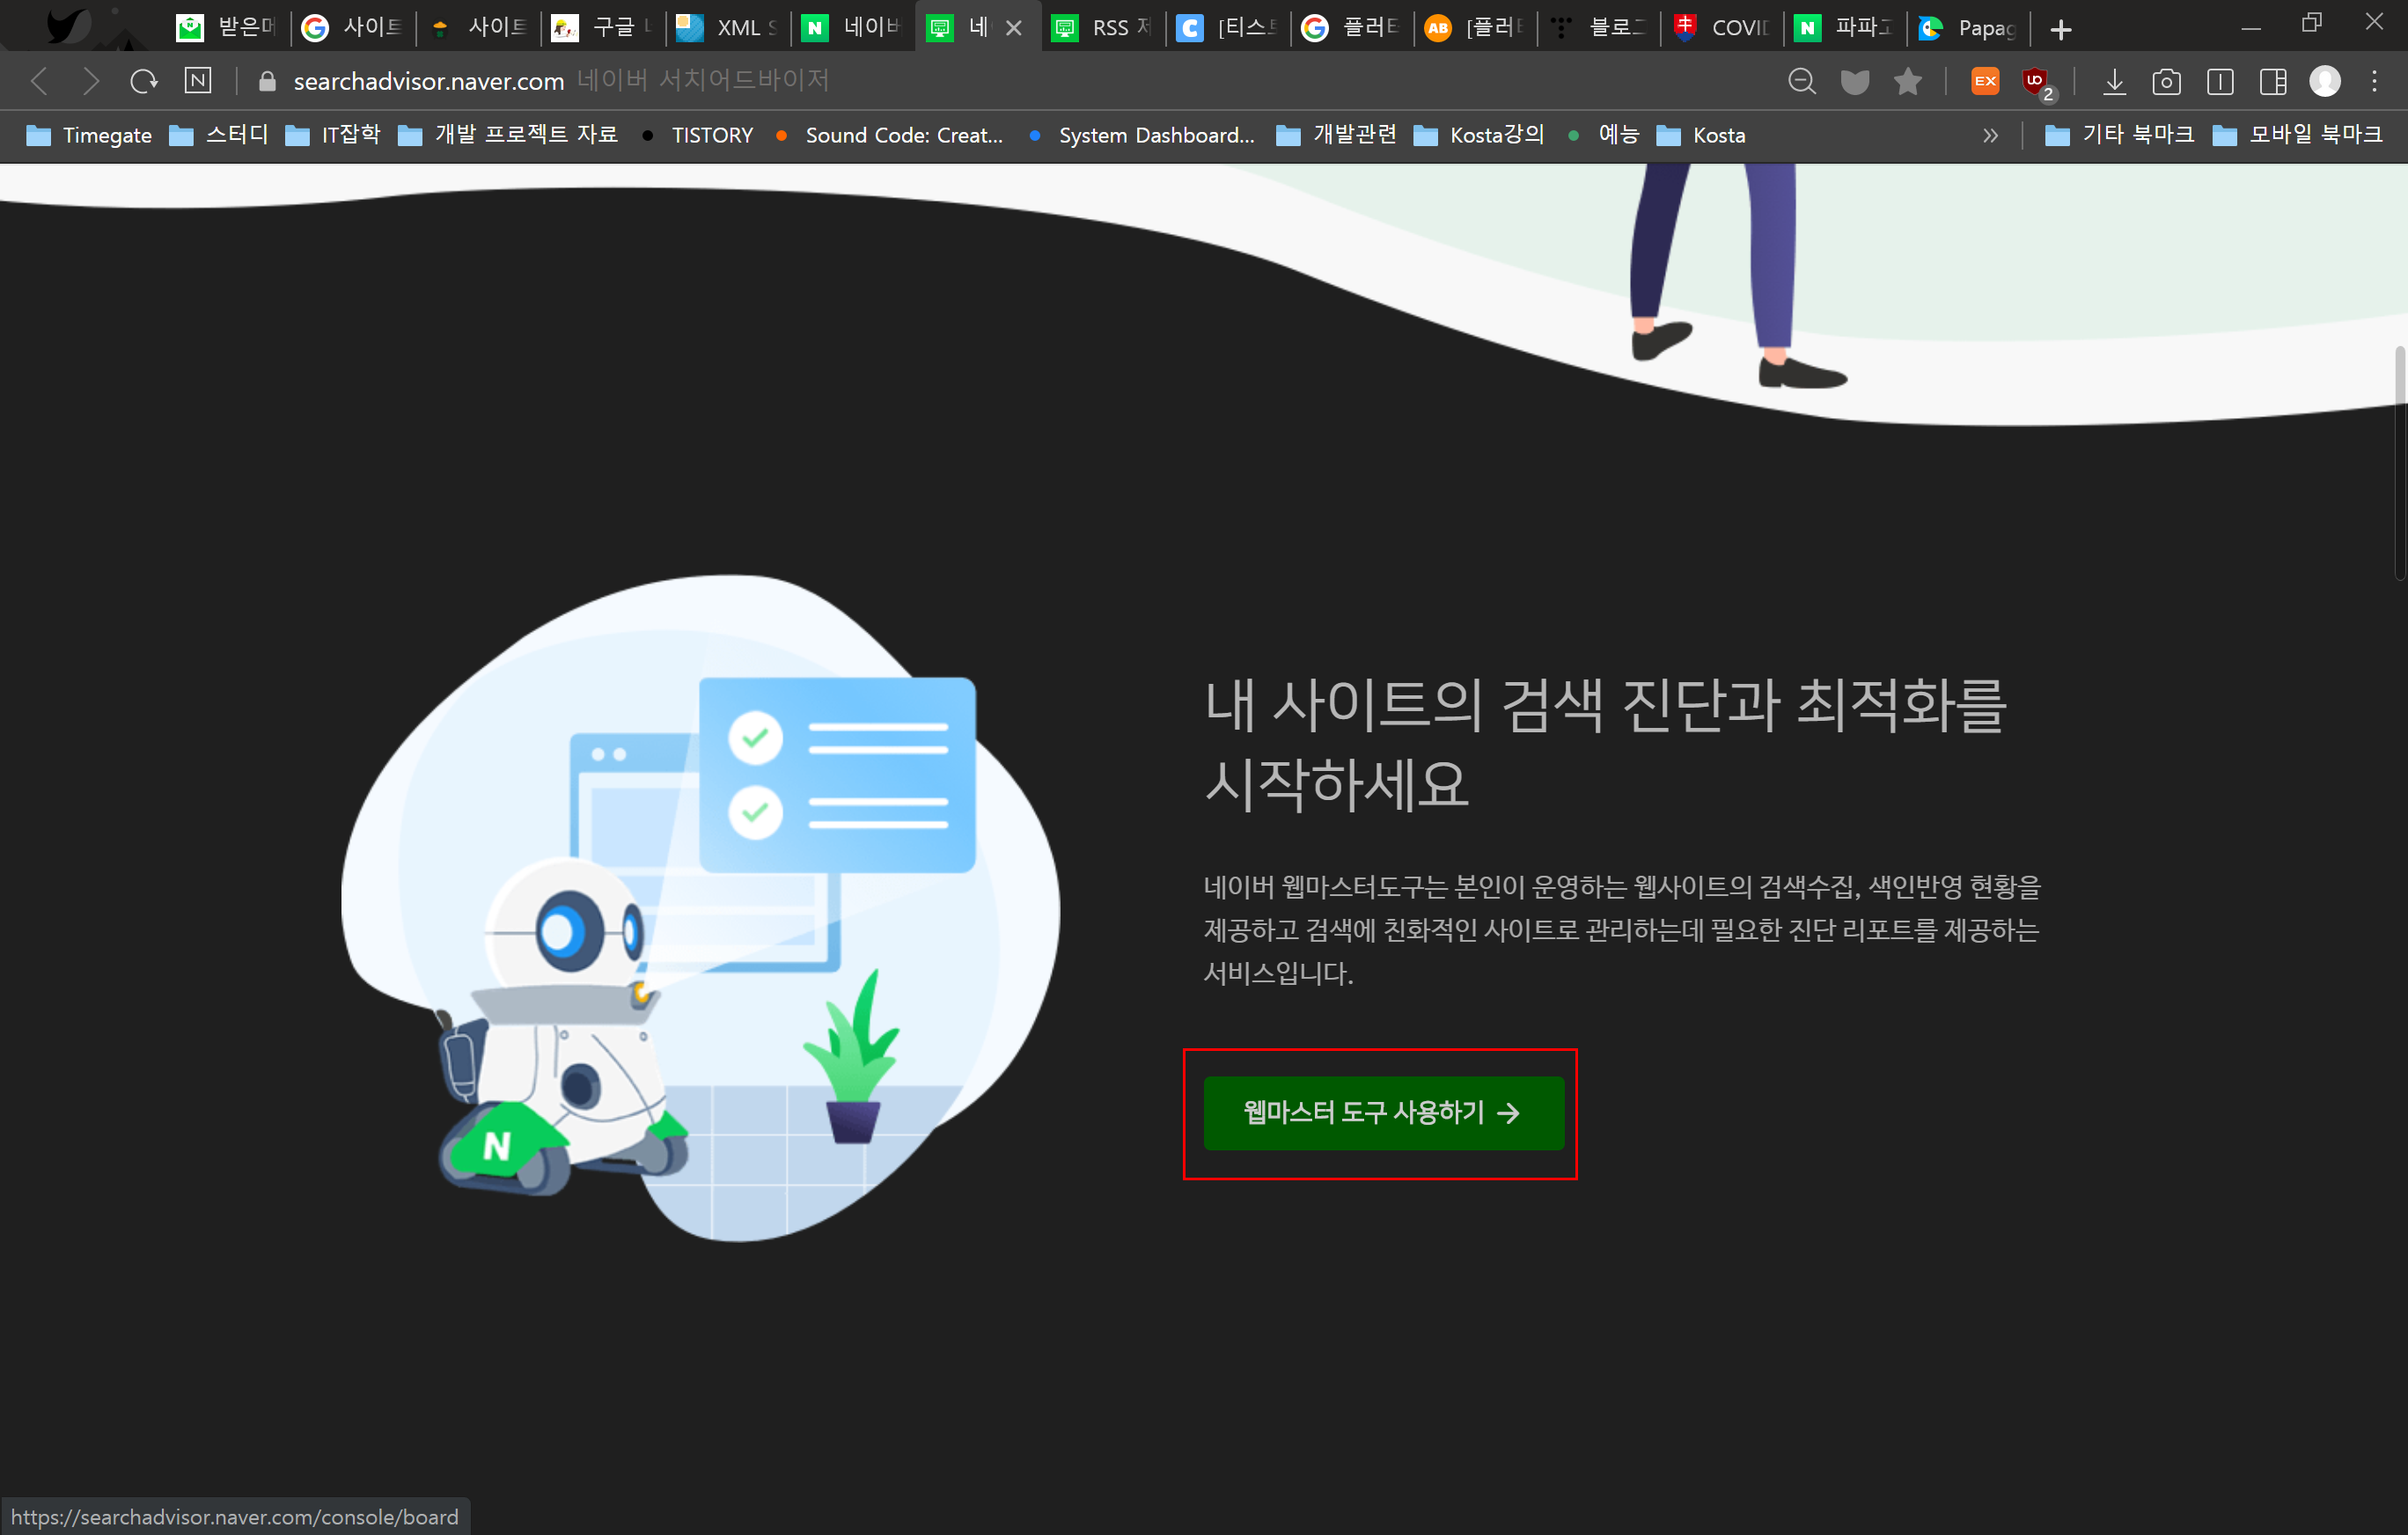The width and height of the screenshot is (2408, 1535).
Task: Open the IT잡학 bookmark folder
Action: pyautogui.click(x=333, y=135)
